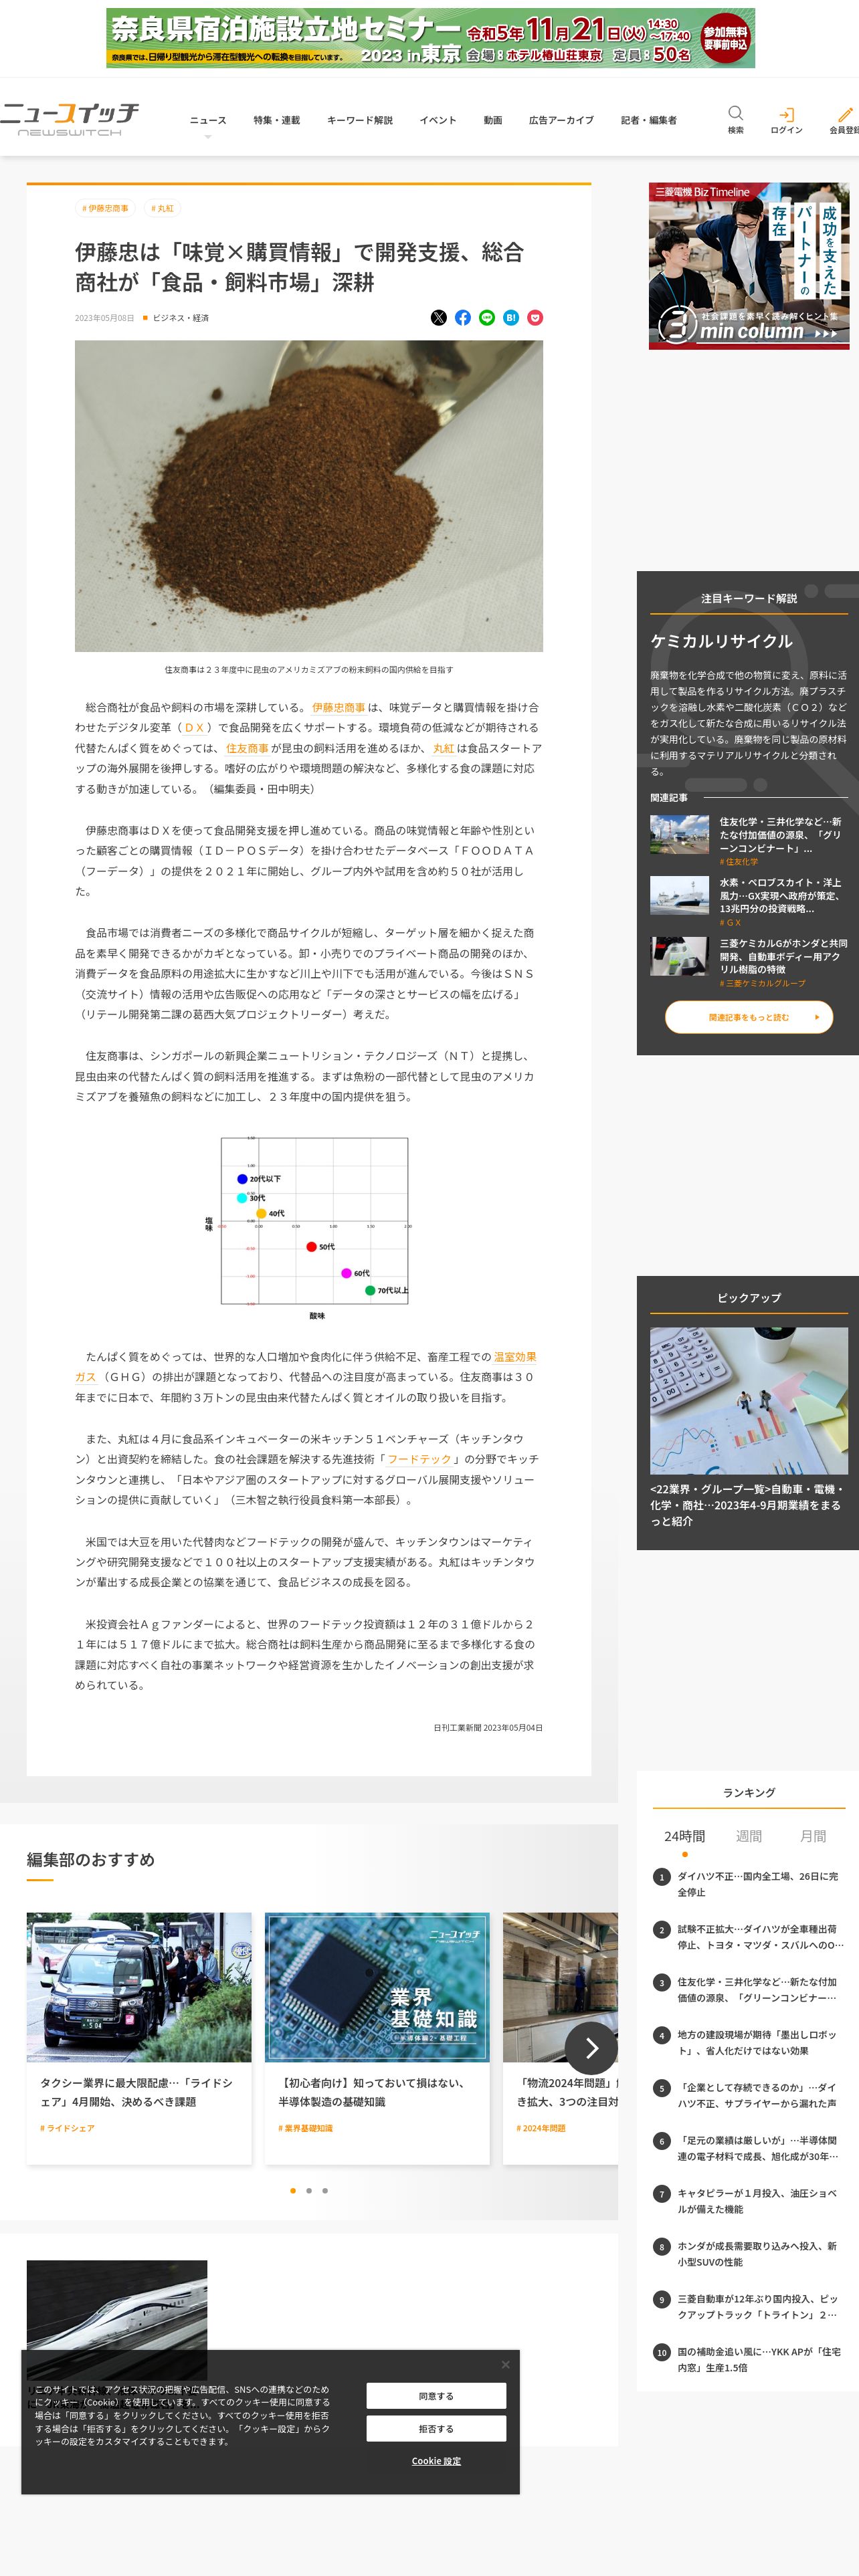Open the ＤＸ keyword link

[x=195, y=728]
